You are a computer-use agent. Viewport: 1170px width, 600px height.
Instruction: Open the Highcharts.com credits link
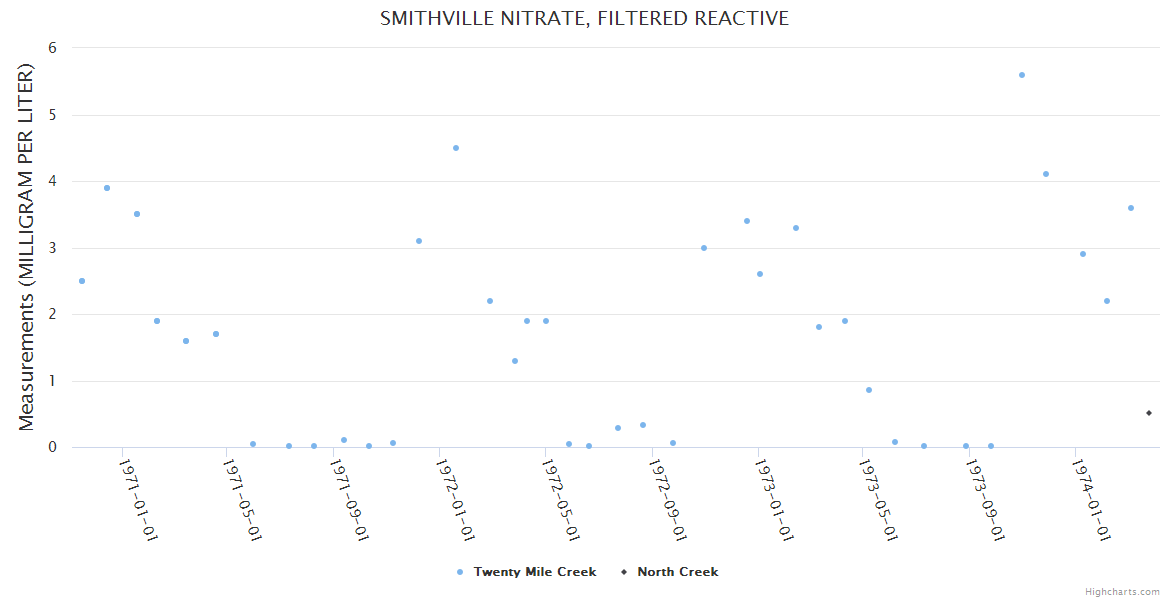pos(1122,592)
